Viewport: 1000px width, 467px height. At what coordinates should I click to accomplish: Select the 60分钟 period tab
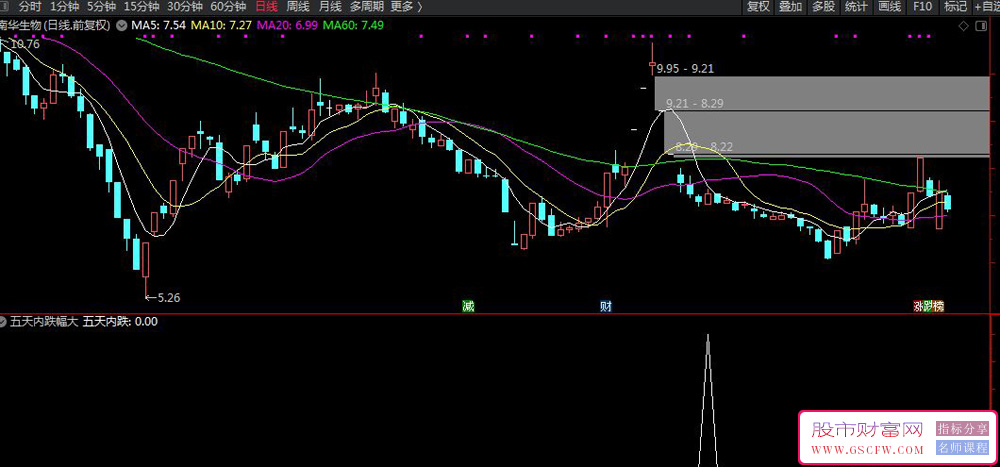coord(228,7)
